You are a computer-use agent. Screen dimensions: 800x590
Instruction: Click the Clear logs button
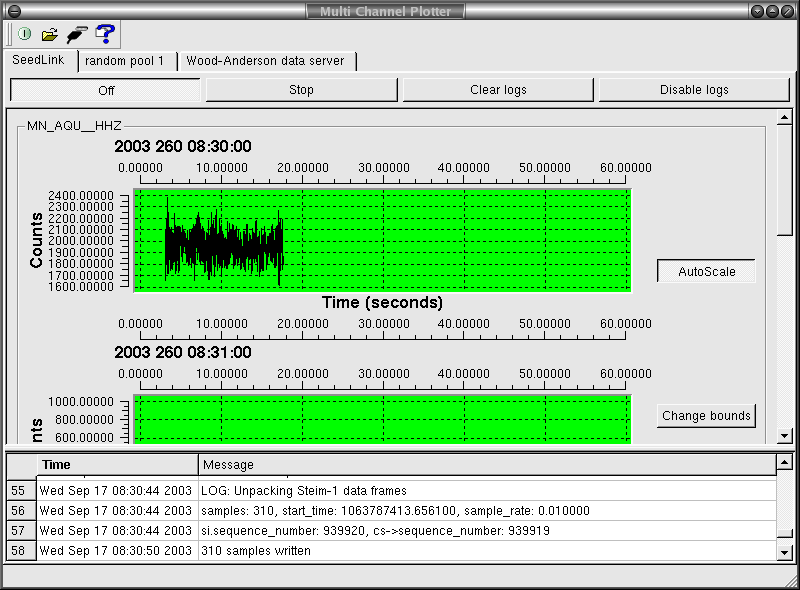(498, 90)
